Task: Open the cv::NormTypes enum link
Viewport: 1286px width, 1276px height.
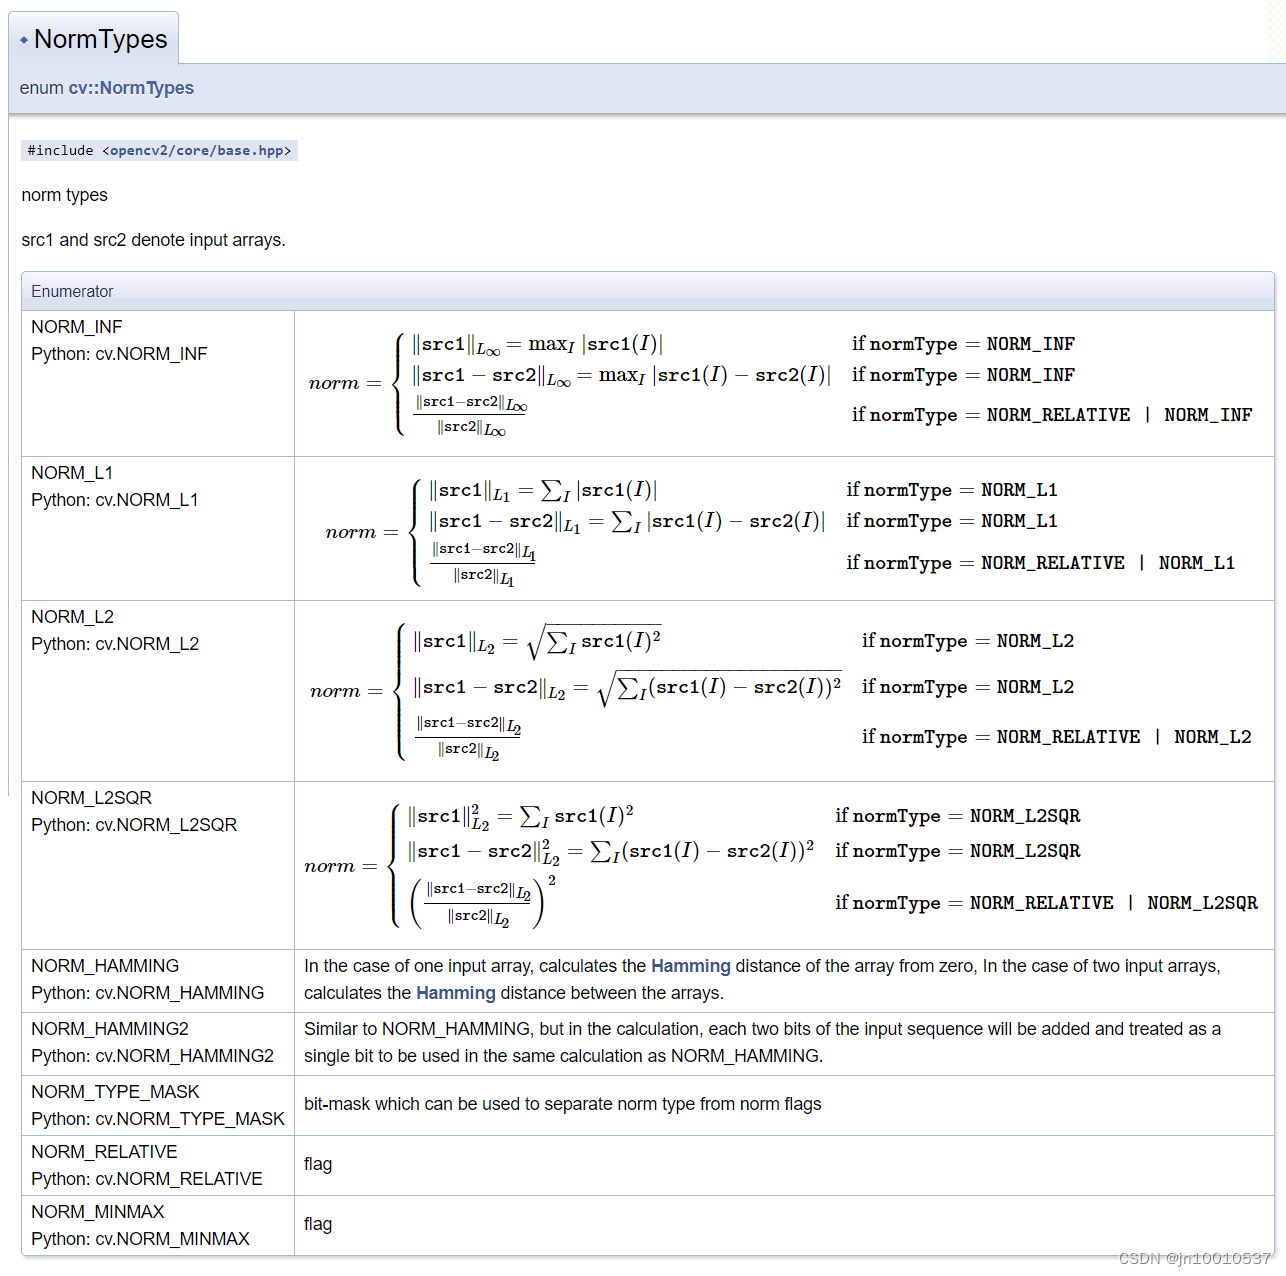Action: [x=131, y=88]
